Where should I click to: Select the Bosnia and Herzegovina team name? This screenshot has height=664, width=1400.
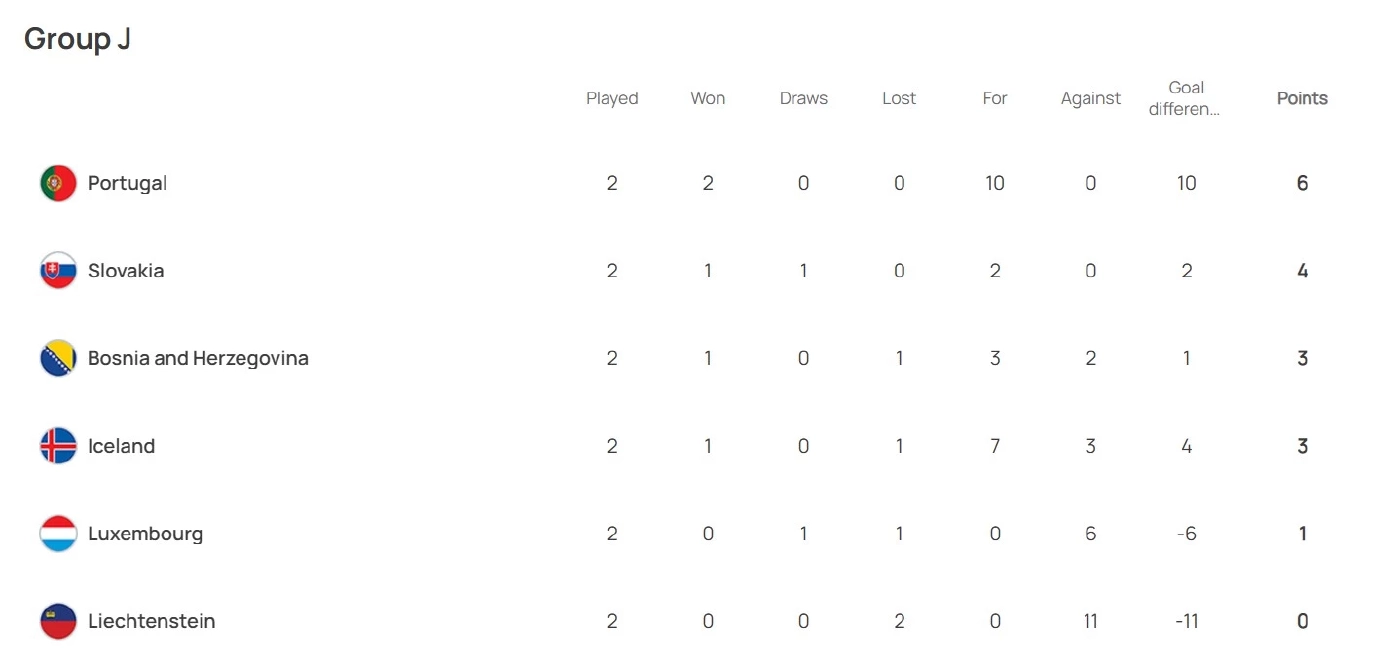[x=198, y=358]
